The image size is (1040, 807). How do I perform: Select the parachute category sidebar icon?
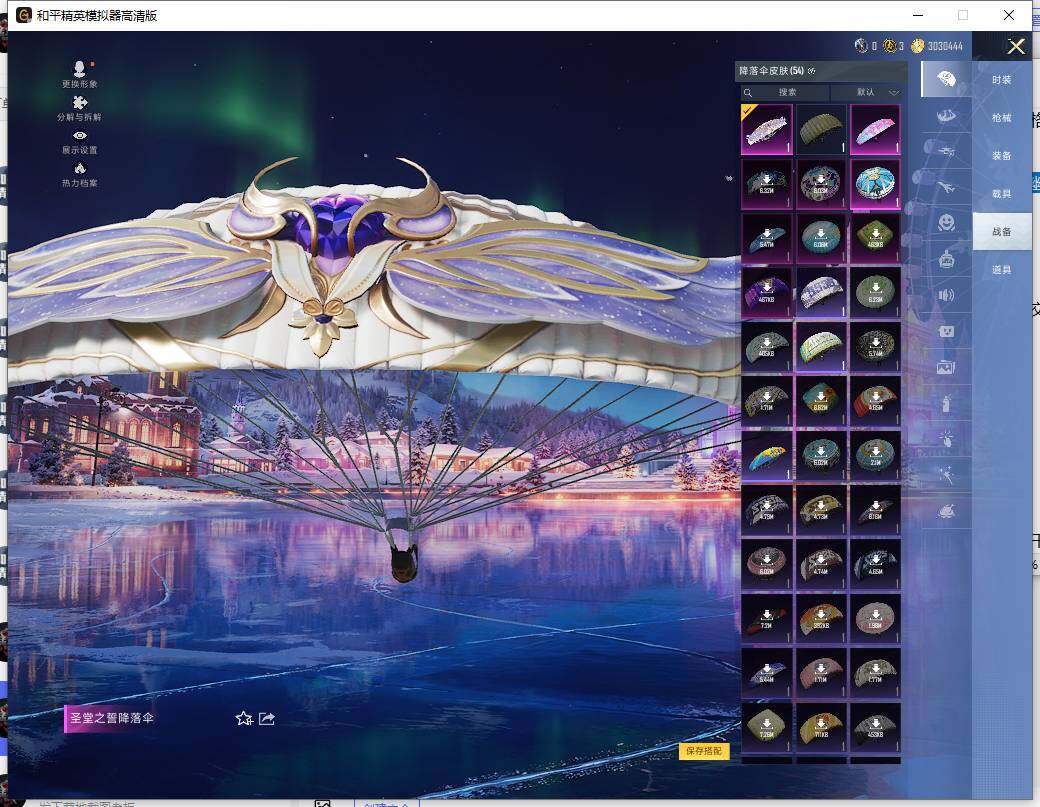pyautogui.click(x=946, y=79)
